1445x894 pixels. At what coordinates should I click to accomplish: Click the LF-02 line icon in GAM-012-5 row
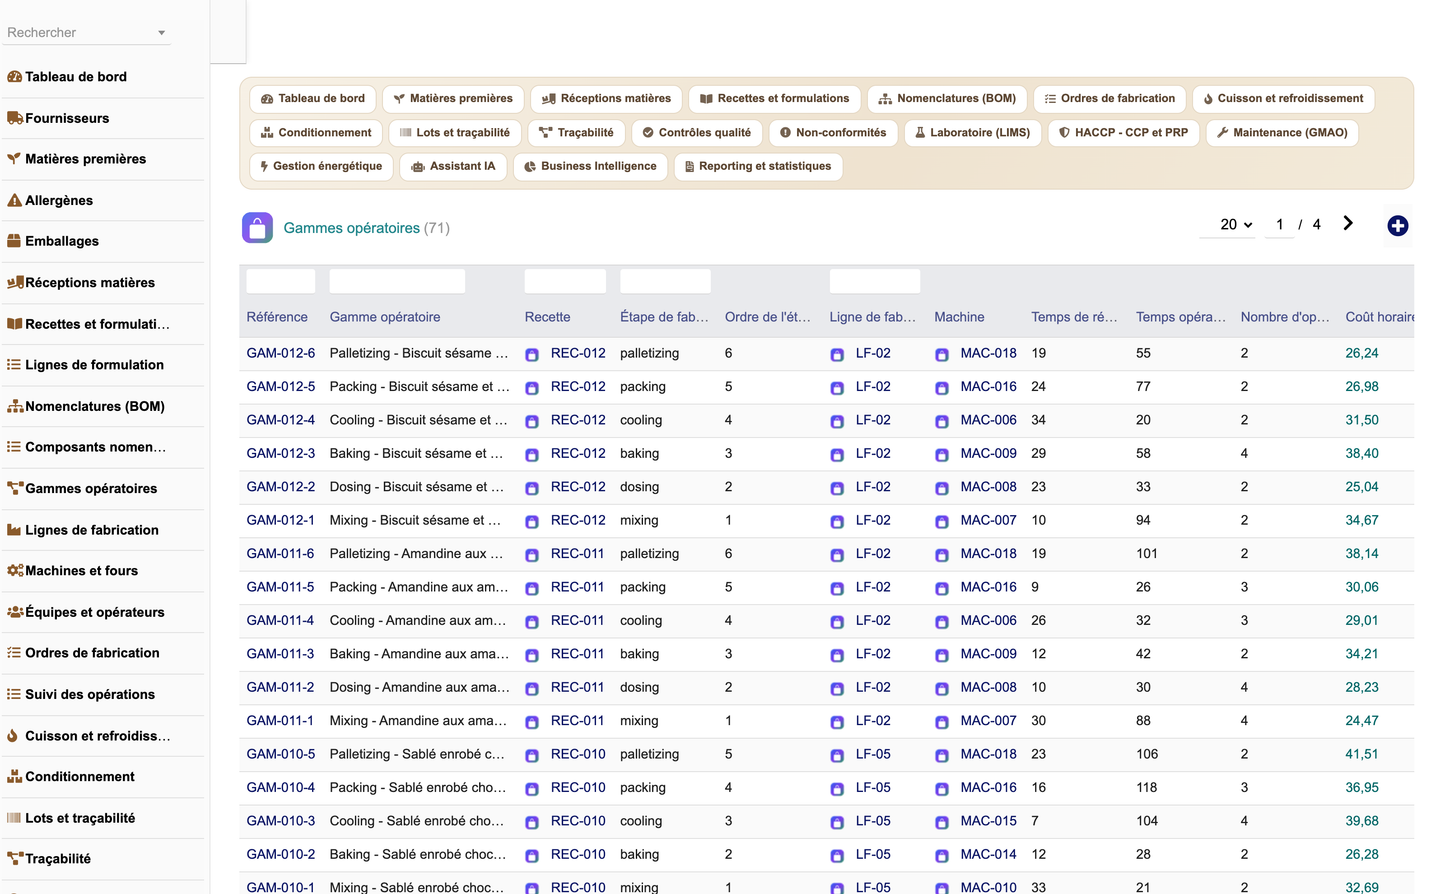[x=837, y=388]
